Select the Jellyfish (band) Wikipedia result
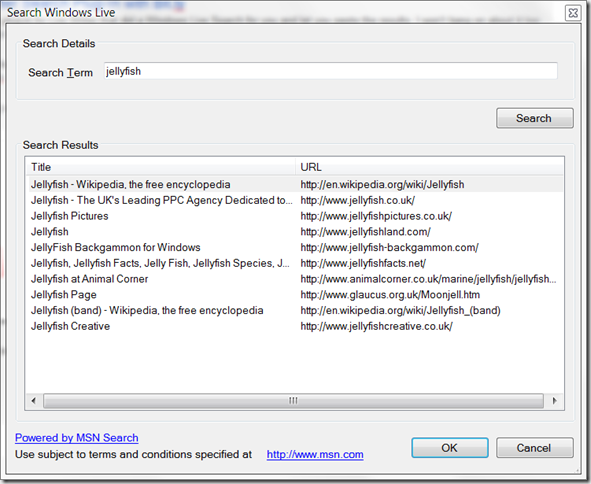This screenshot has height=484, width=591. [295, 311]
